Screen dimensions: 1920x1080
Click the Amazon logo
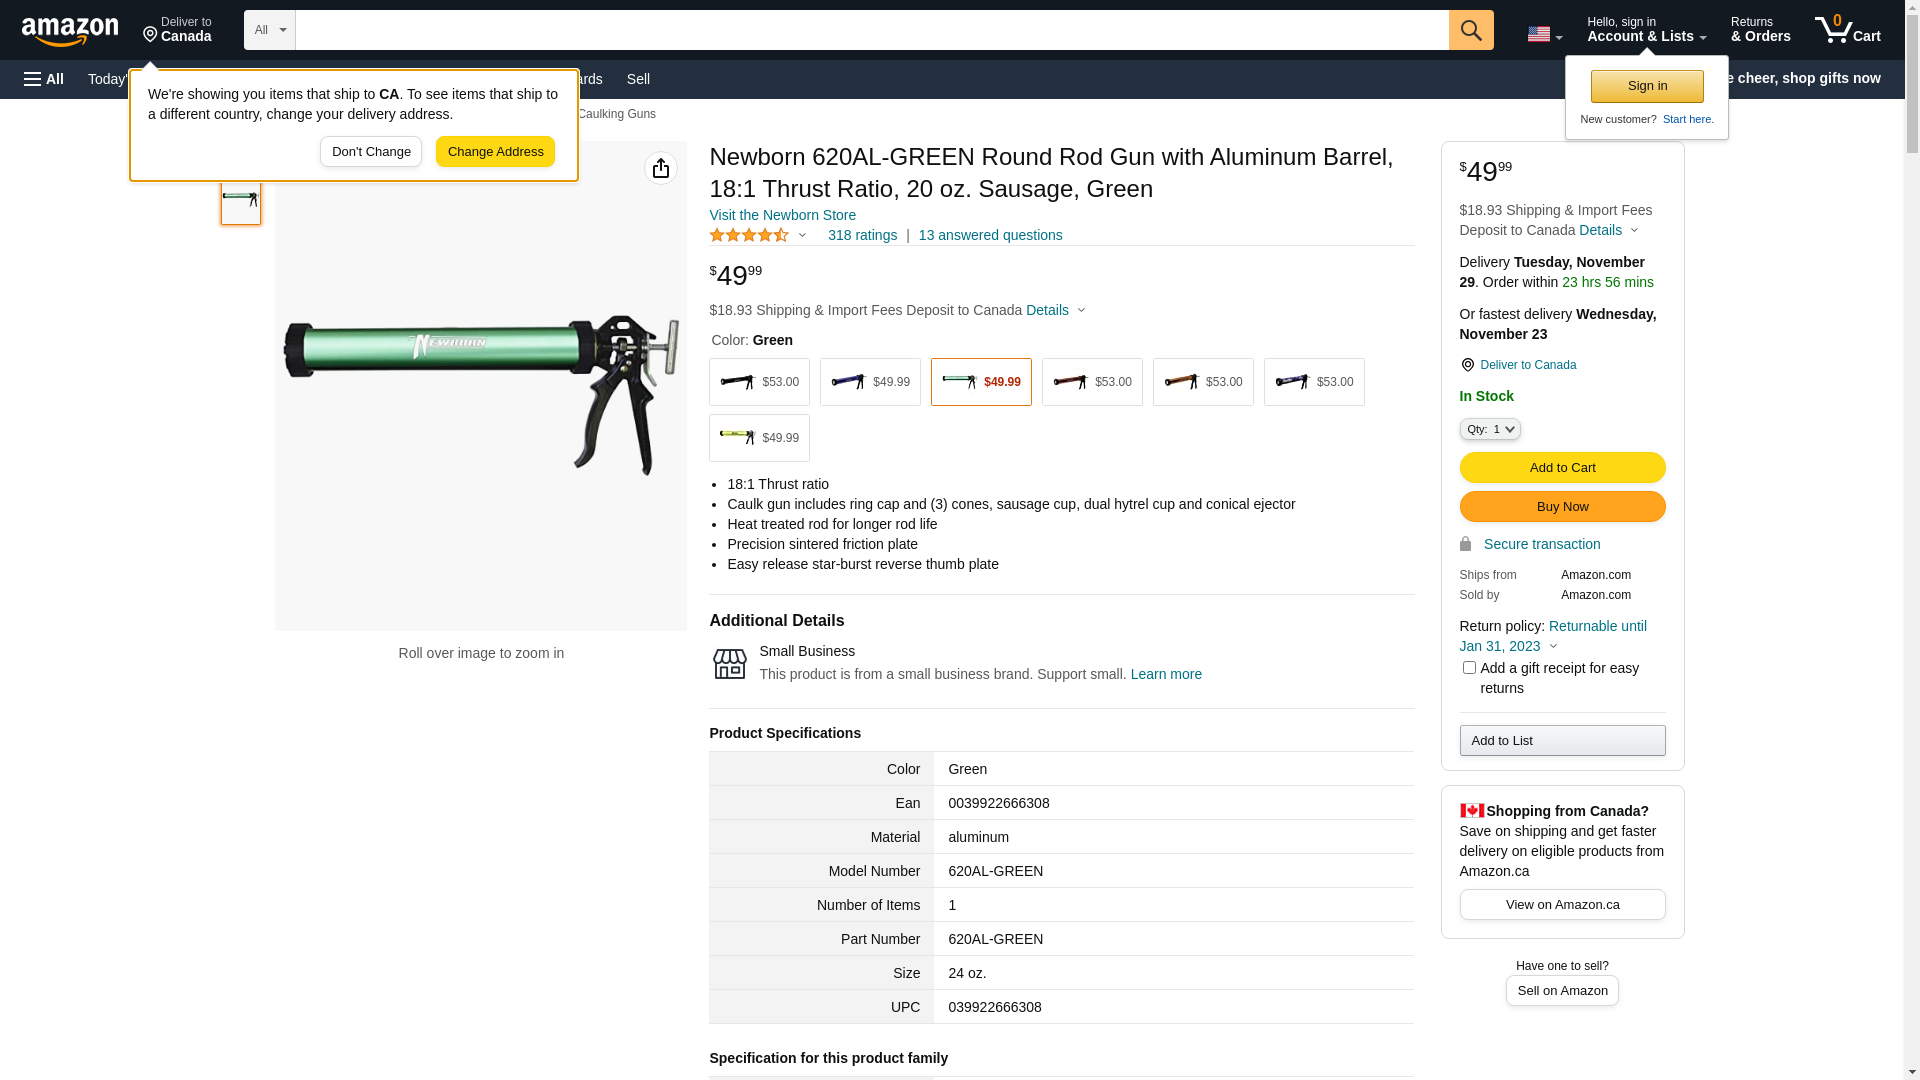click(x=70, y=32)
